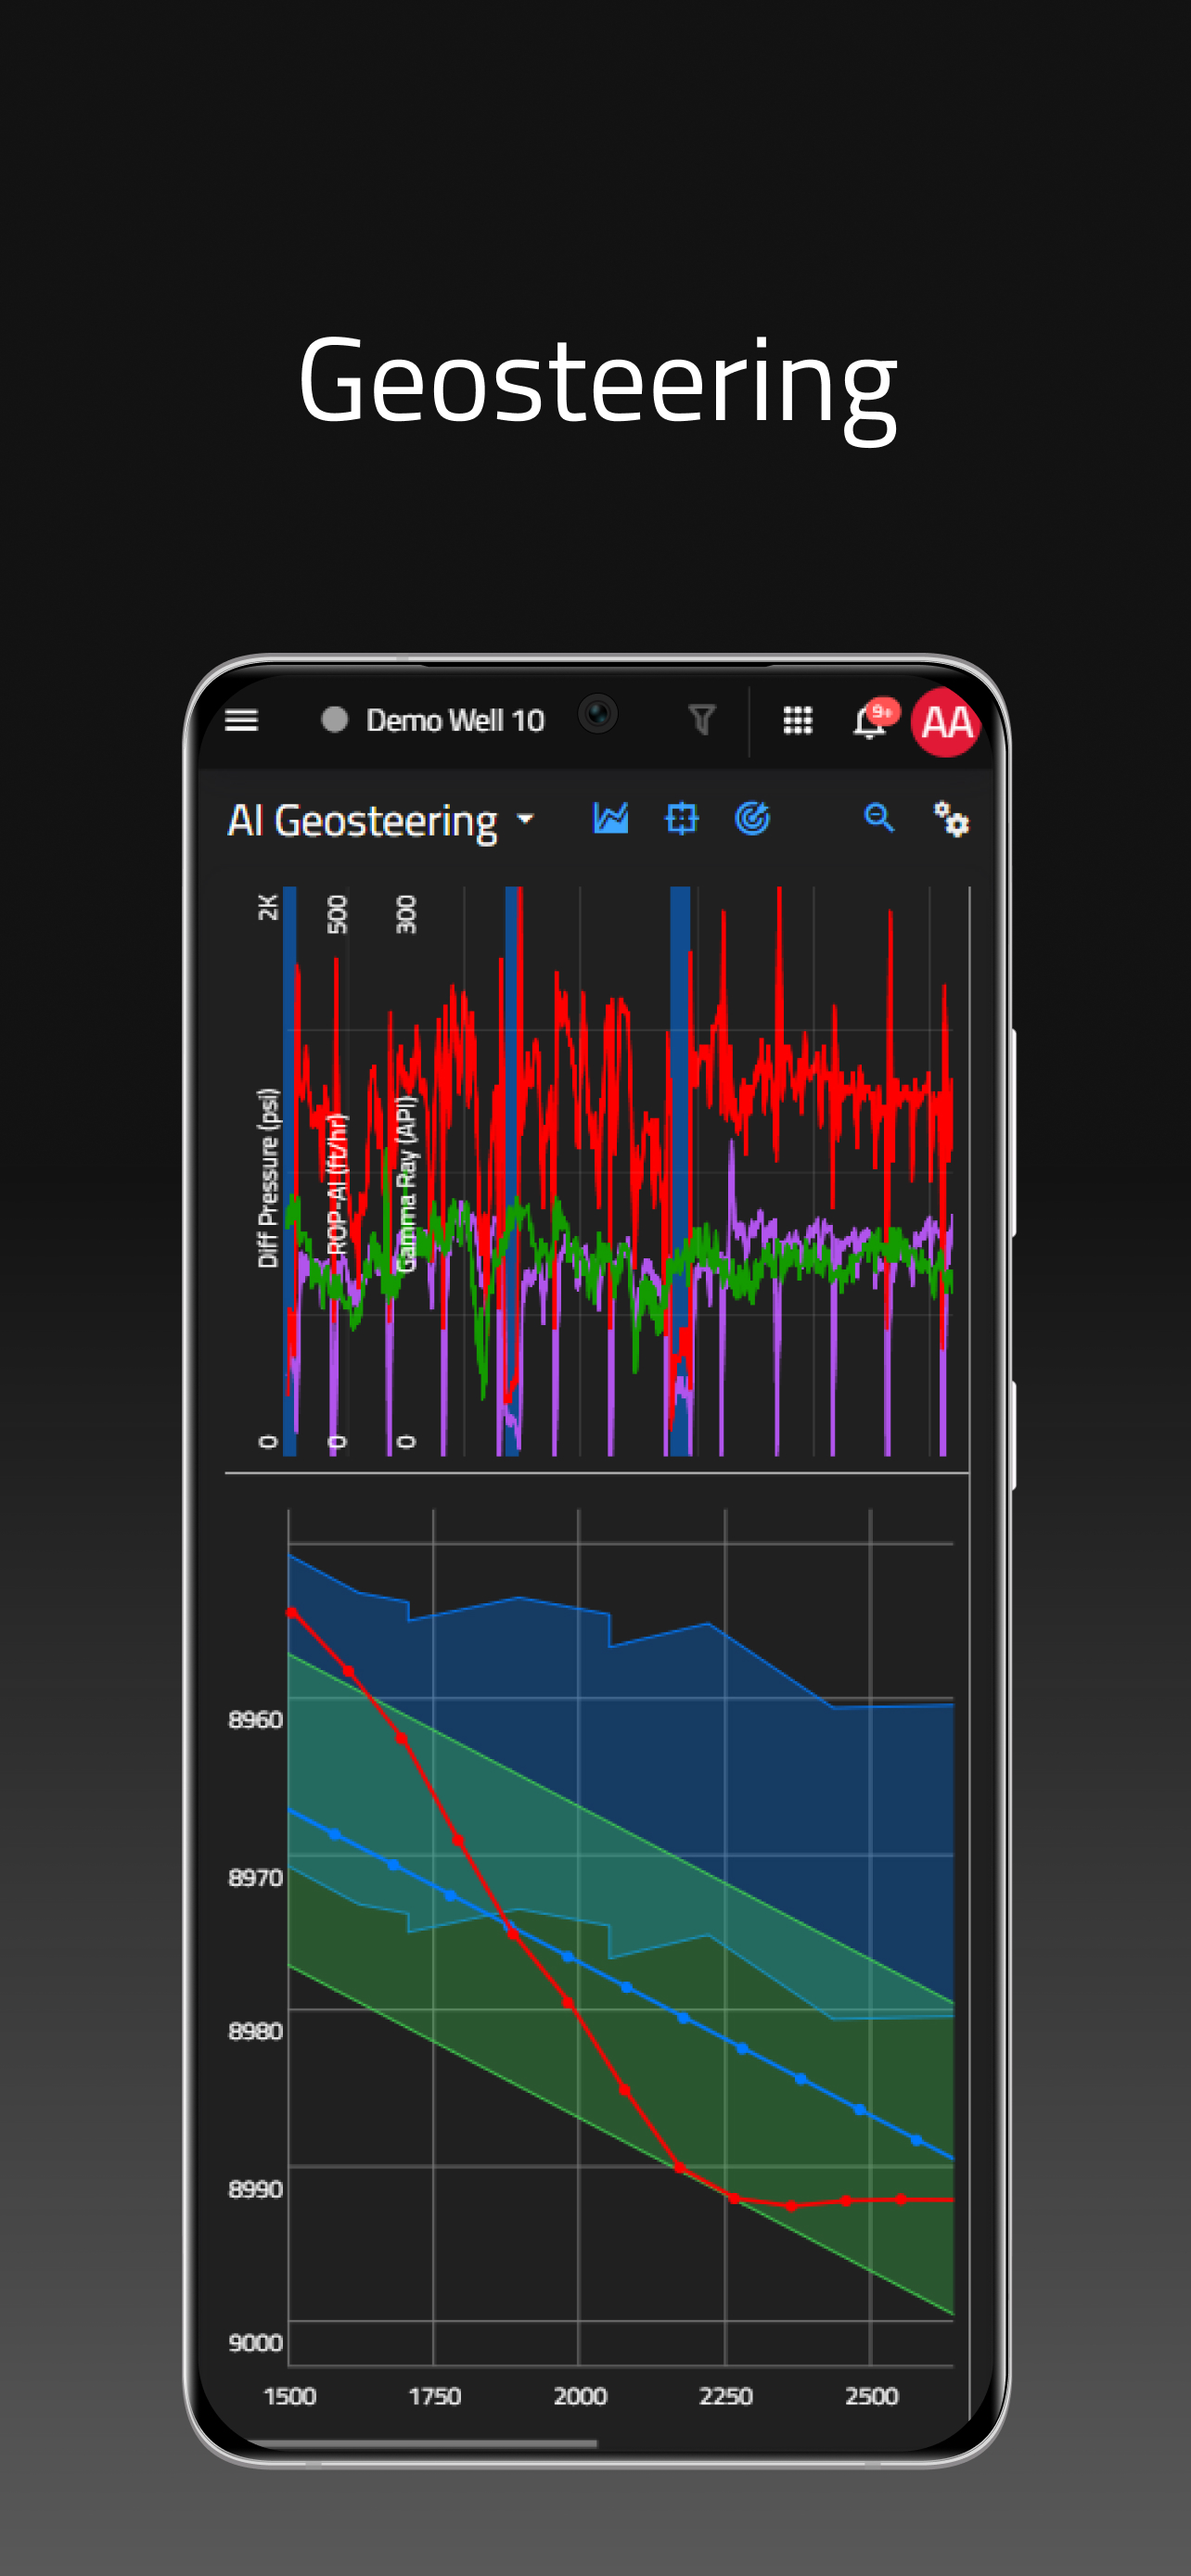1191x2576 pixels.
Task: Click the 2000 horizontal axis label
Action: click(x=580, y=2396)
